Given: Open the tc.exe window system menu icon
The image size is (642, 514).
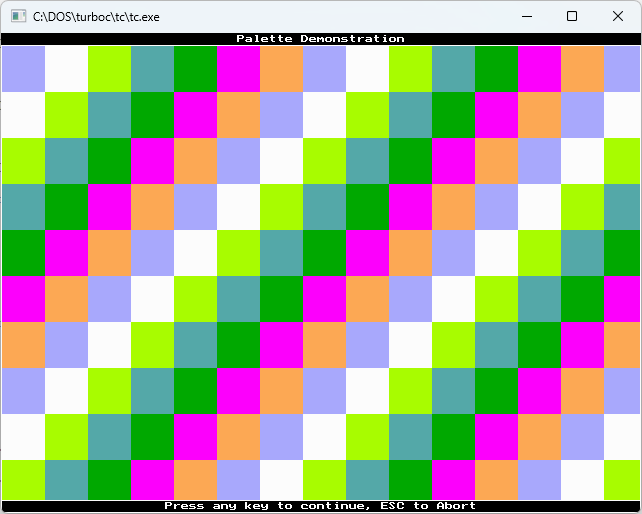Looking at the screenshot, I should [x=18, y=16].
